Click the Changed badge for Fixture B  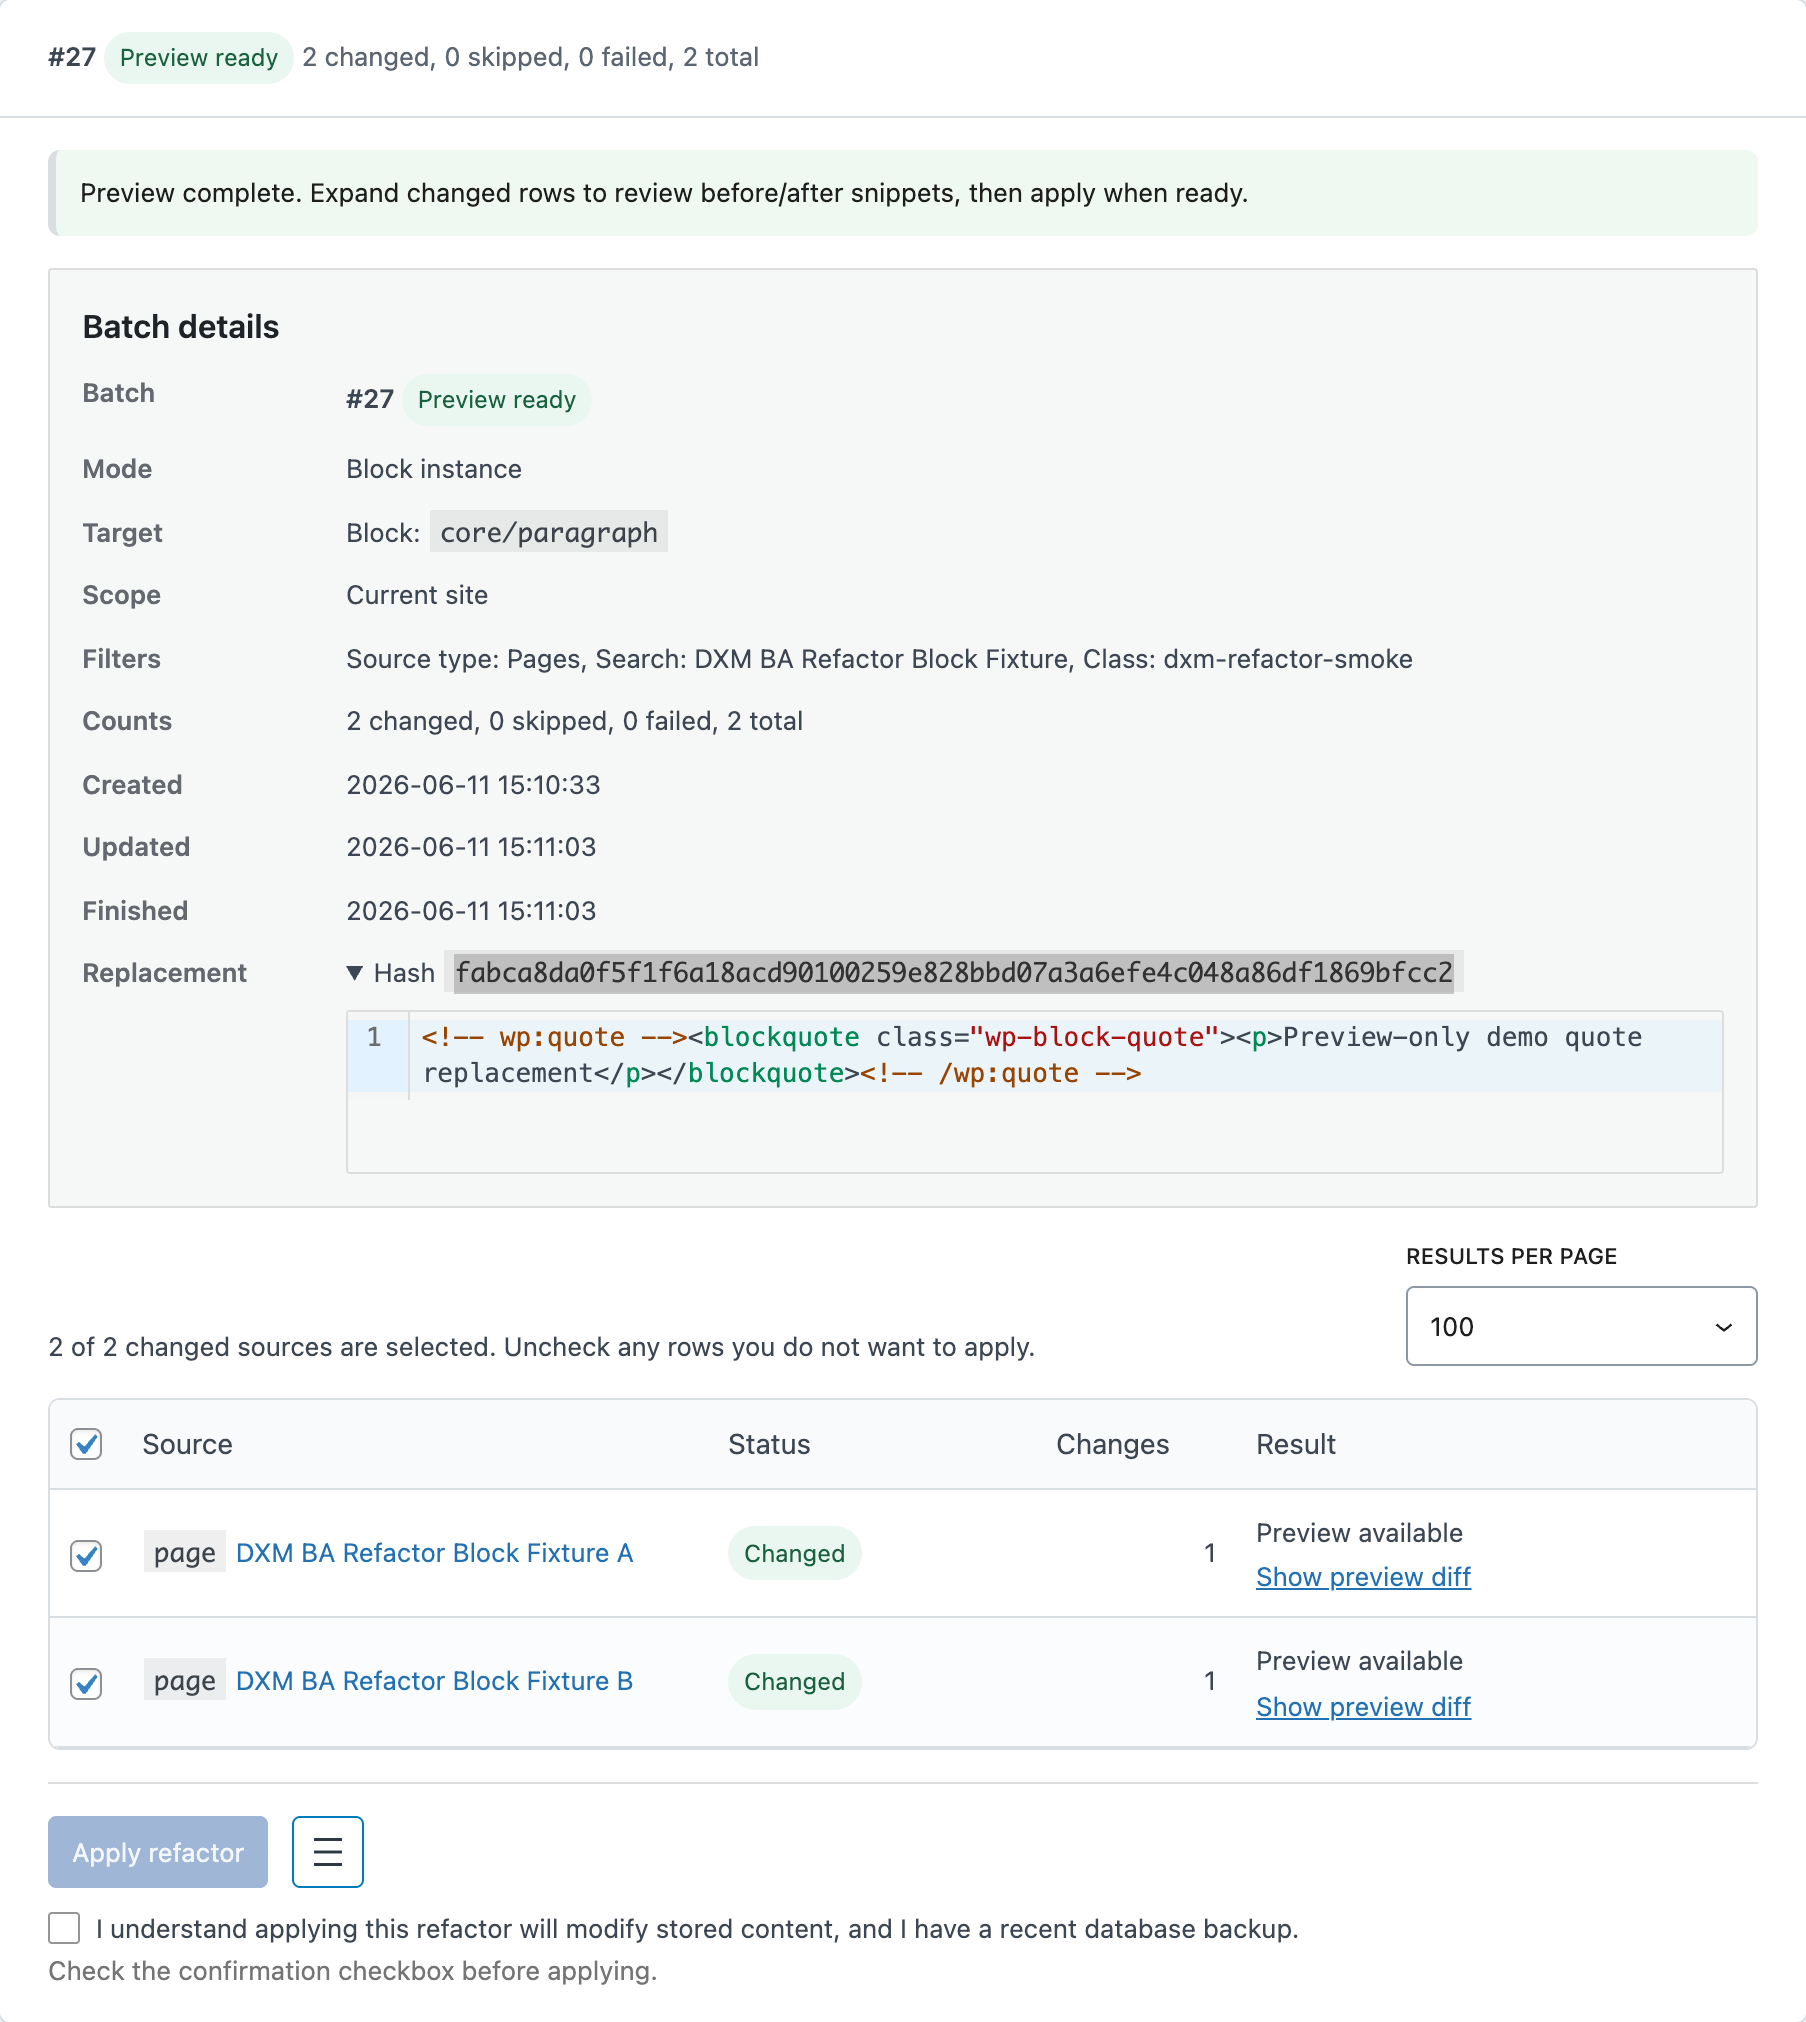click(795, 1681)
